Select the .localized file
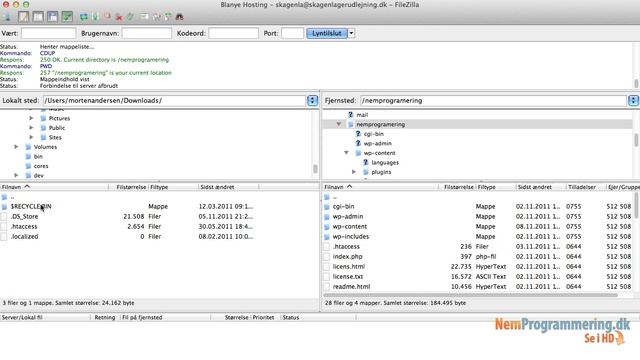 (24, 236)
